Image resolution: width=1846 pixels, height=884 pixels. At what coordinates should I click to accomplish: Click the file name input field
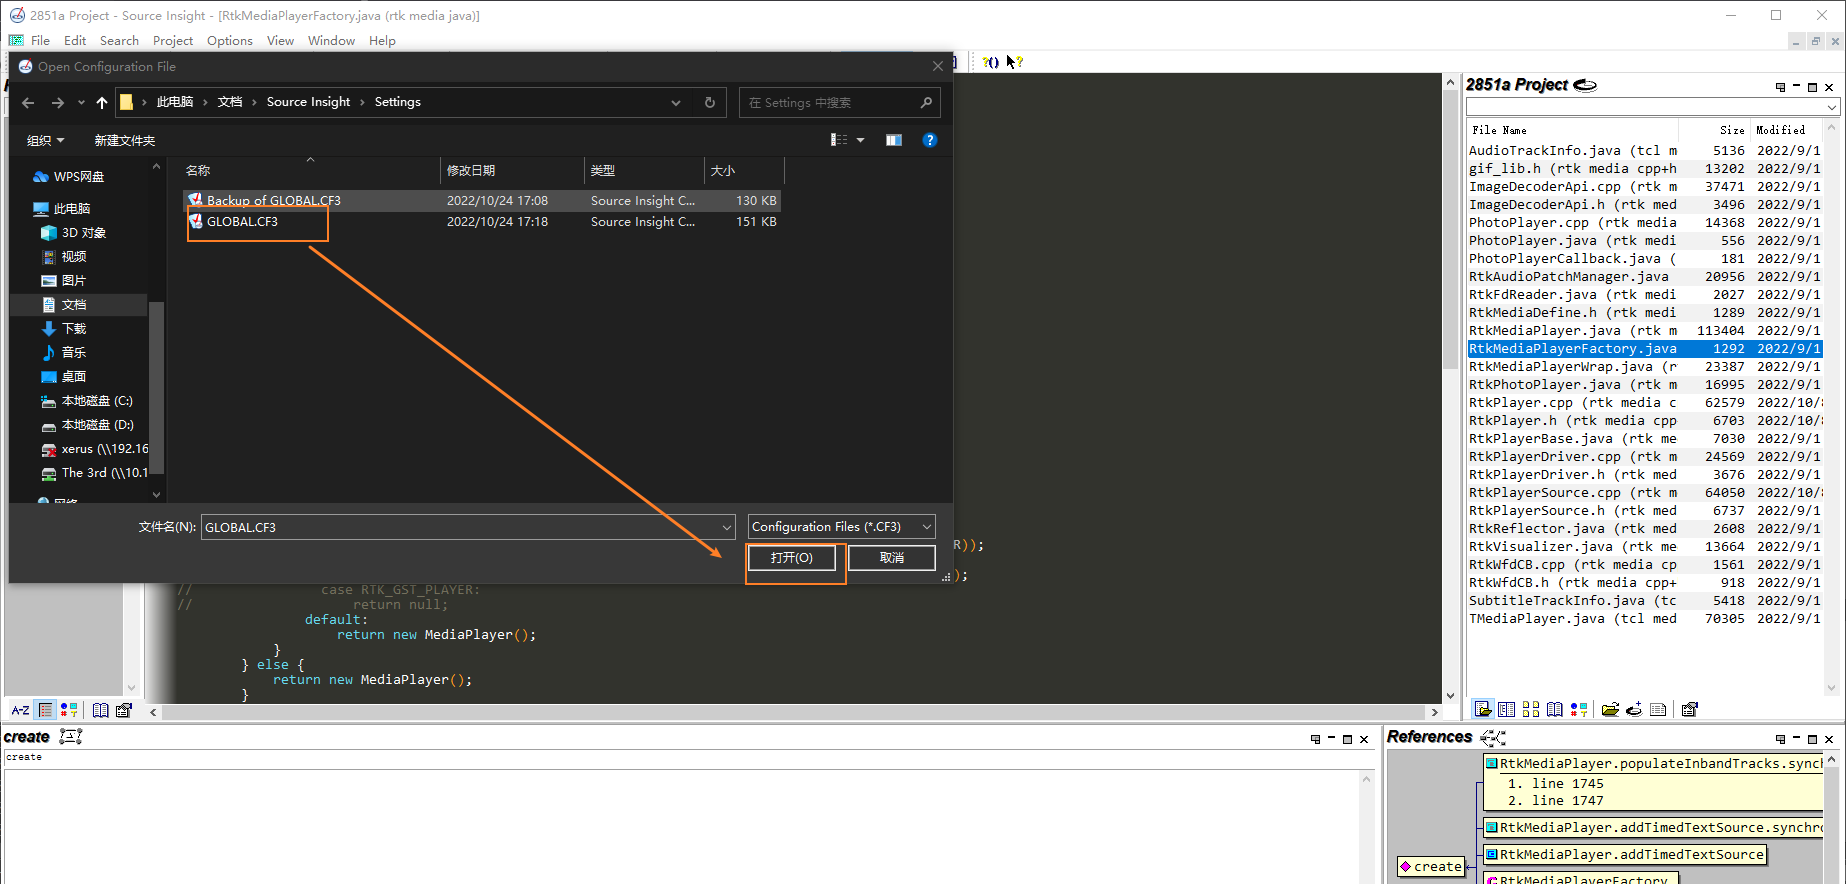pos(460,527)
